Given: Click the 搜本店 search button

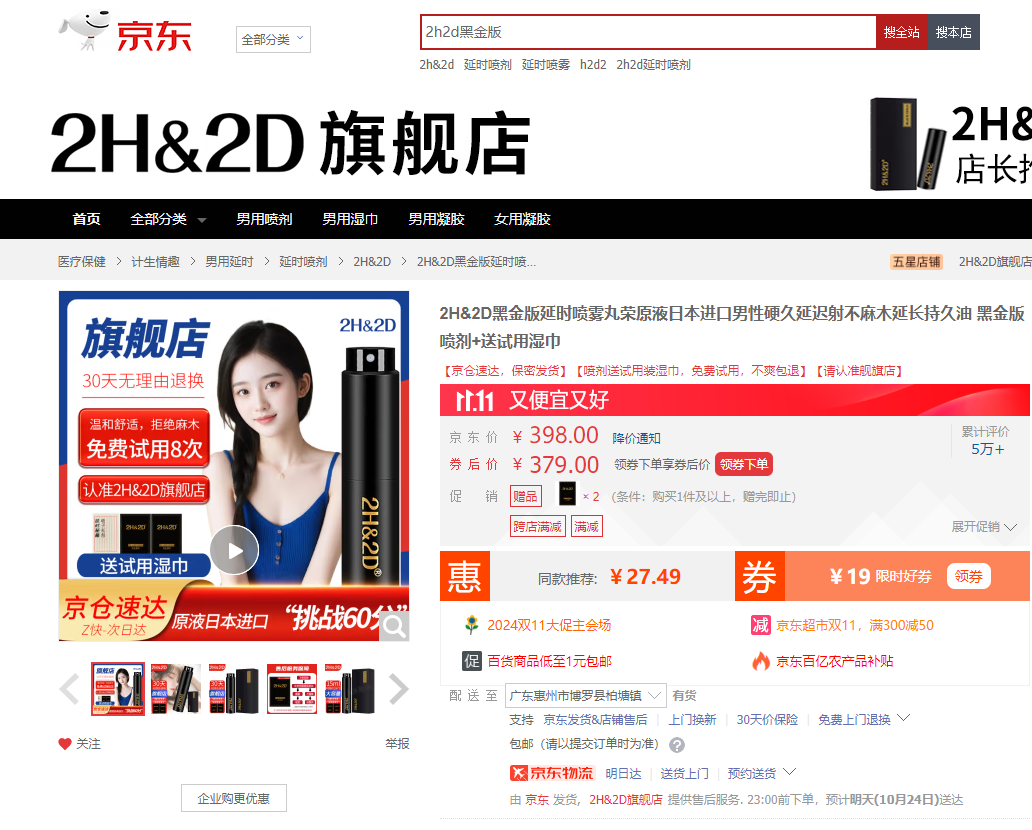Looking at the screenshot, I should click(x=954, y=32).
